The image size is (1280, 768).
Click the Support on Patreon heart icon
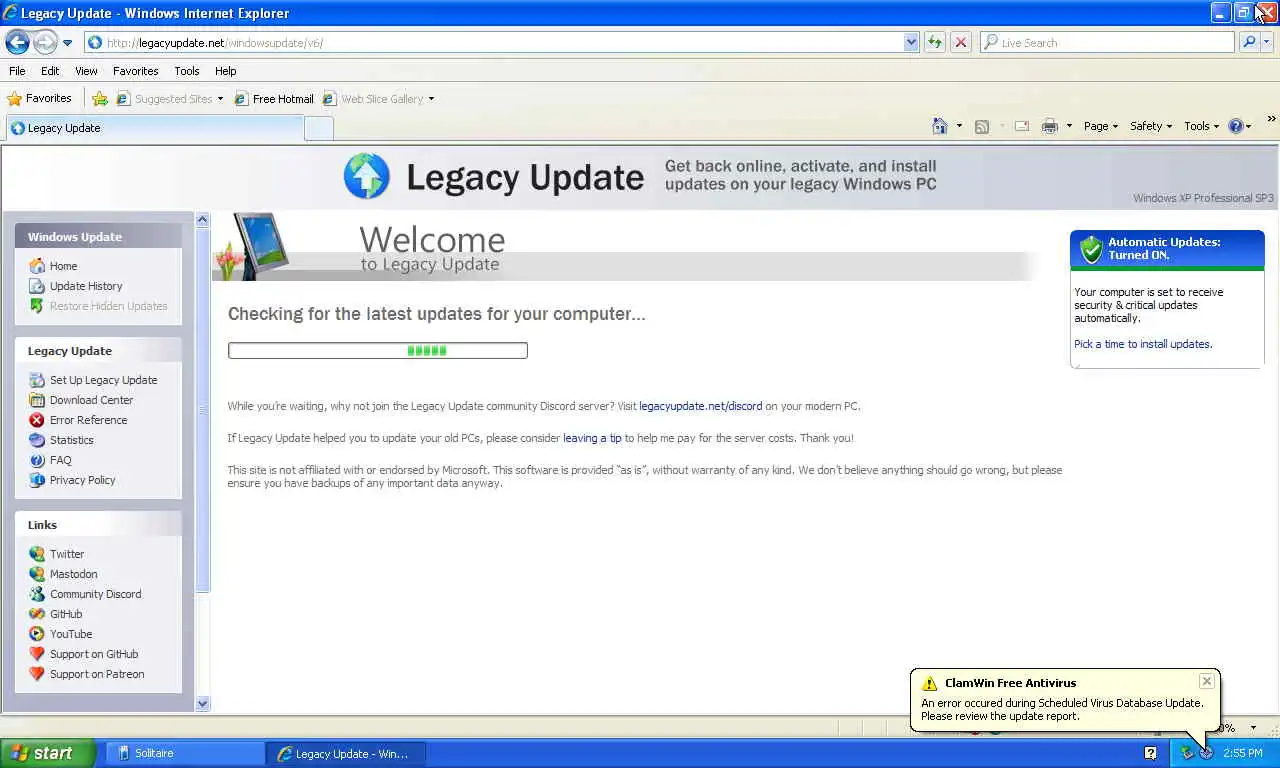click(x=37, y=674)
